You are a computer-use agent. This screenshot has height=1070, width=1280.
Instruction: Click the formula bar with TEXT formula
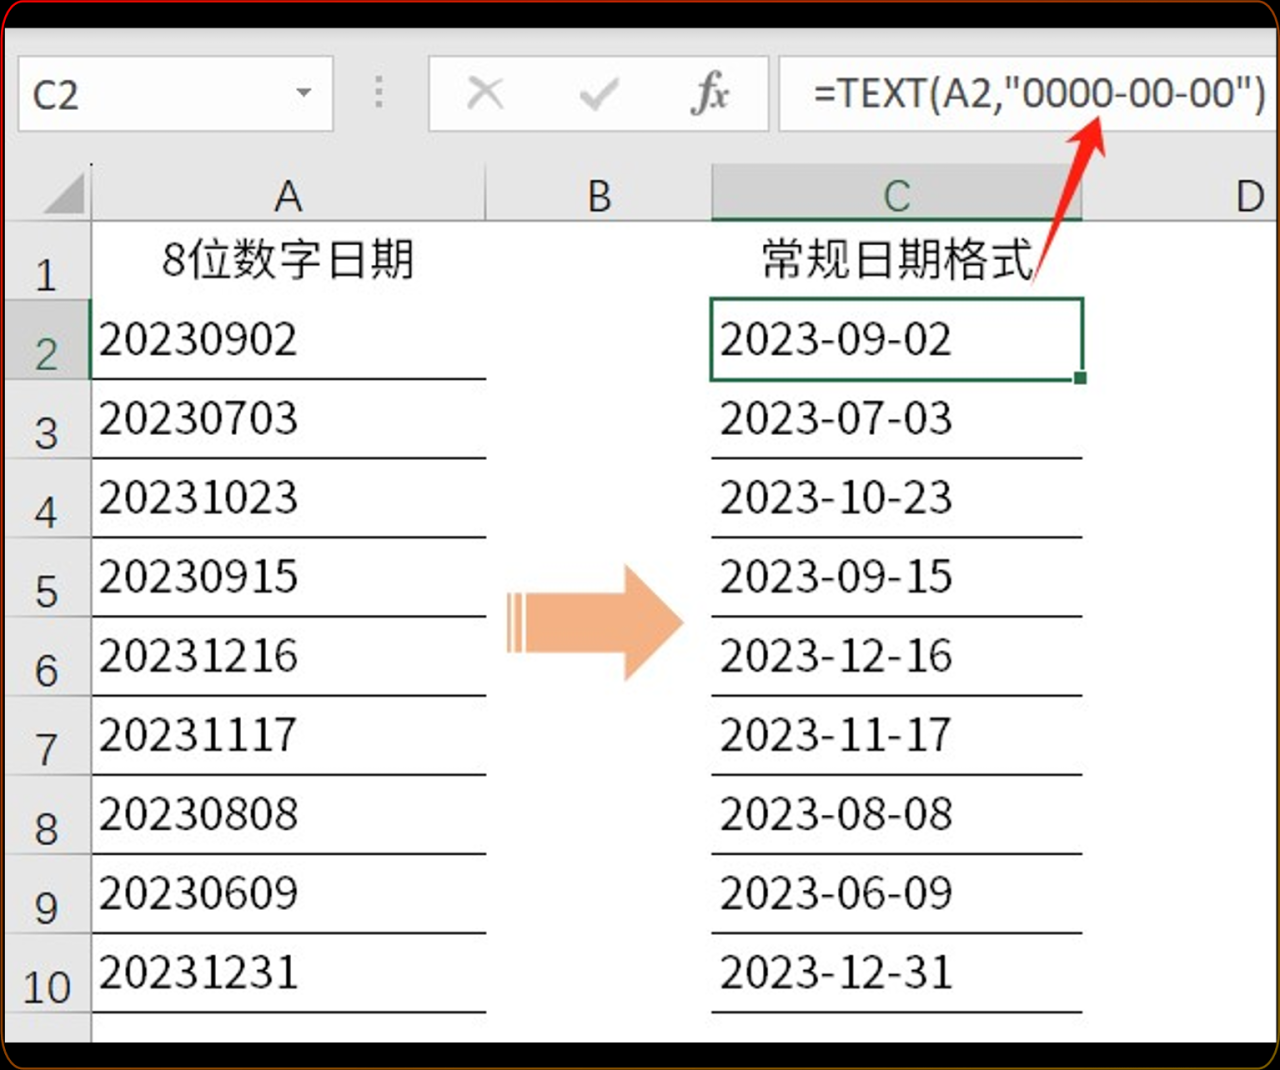(x=1028, y=94)
